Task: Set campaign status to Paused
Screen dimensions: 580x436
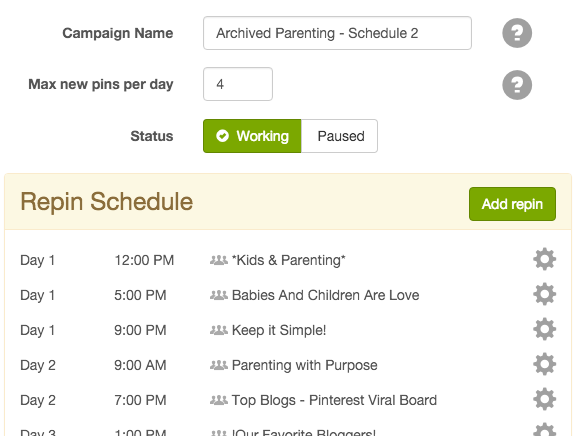Action: [340, 136]
